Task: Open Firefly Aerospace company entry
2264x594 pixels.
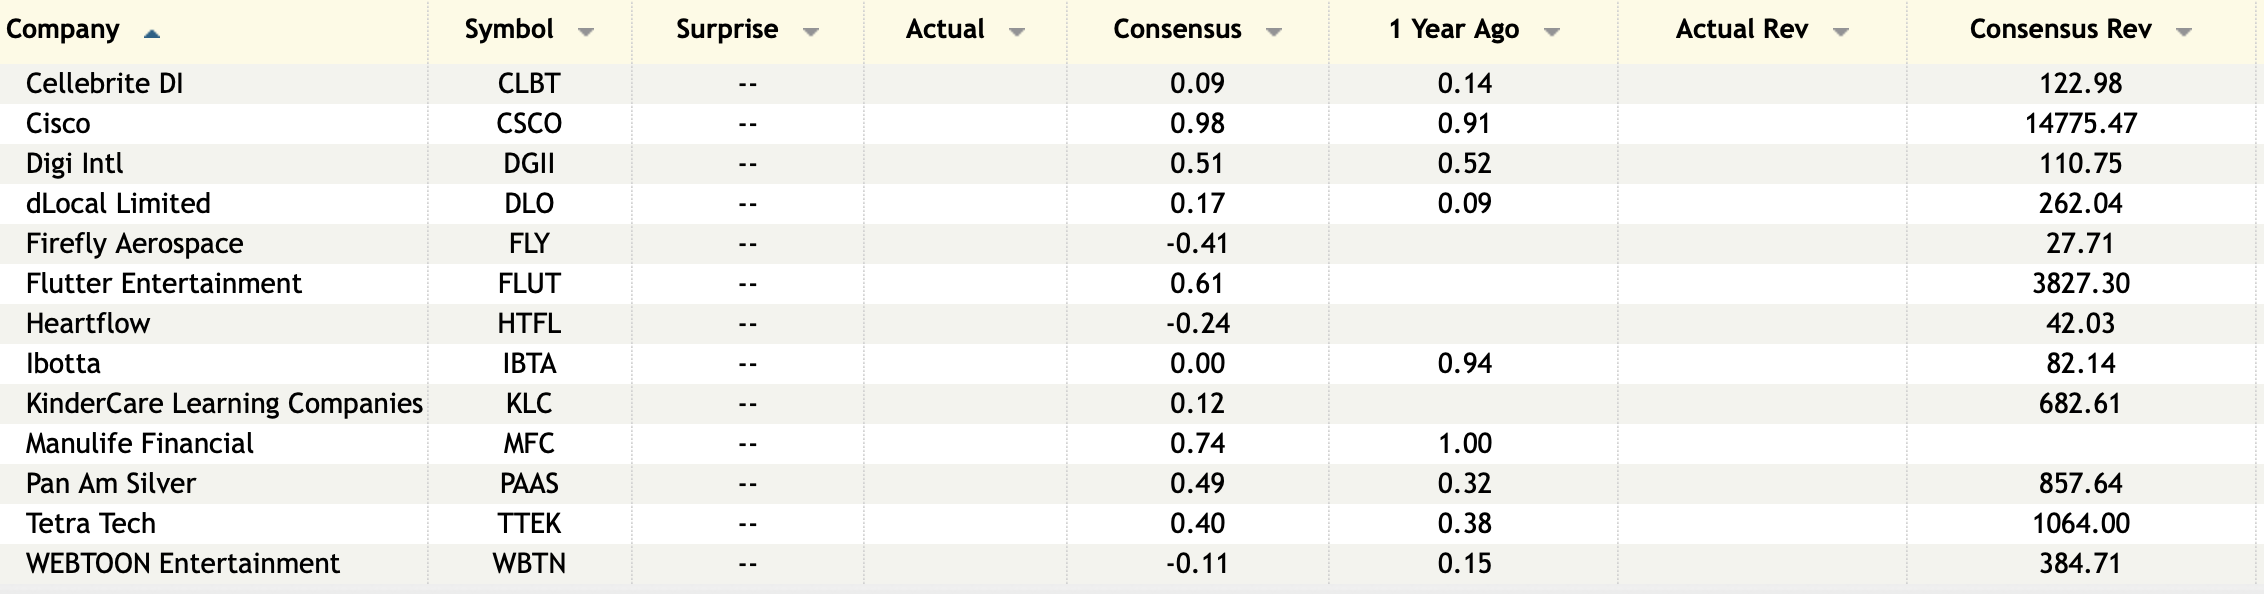Action: click(134, 244)
